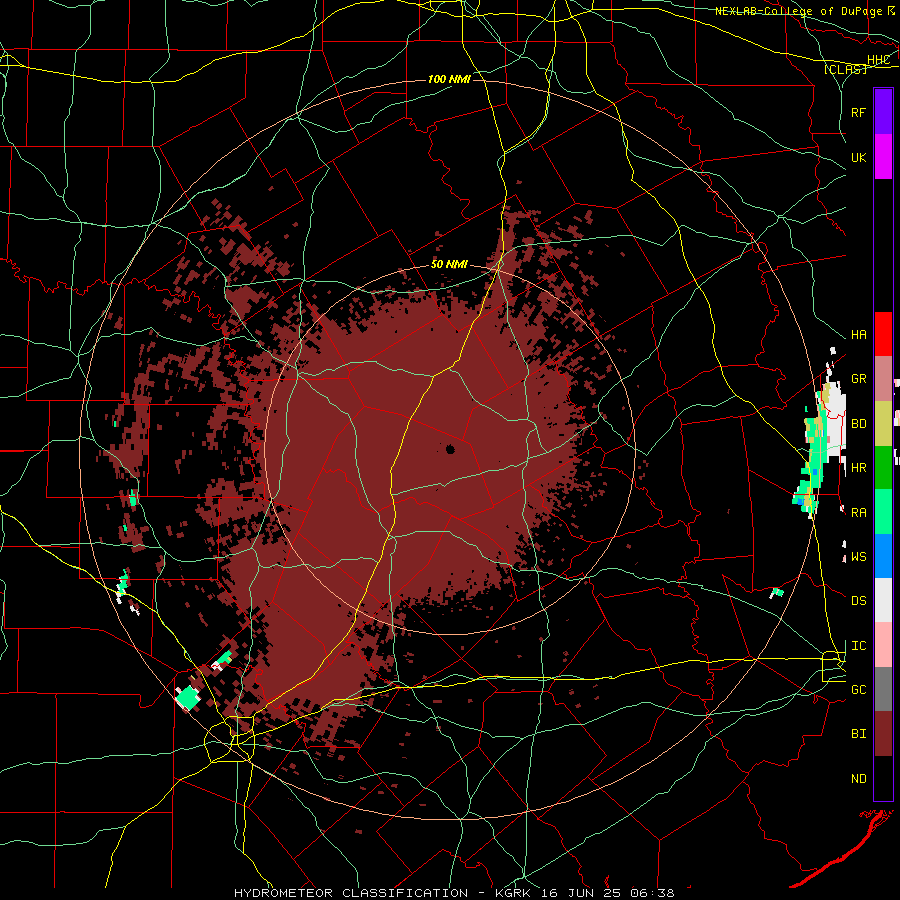Click the IC legend label
This screenshot has width=900, height=900.
858,645
